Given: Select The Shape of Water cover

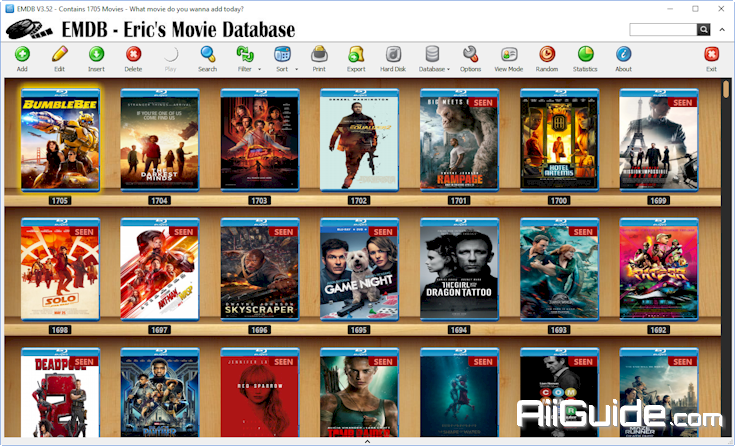Looking at the screenshot, I should tap(459, 393).
